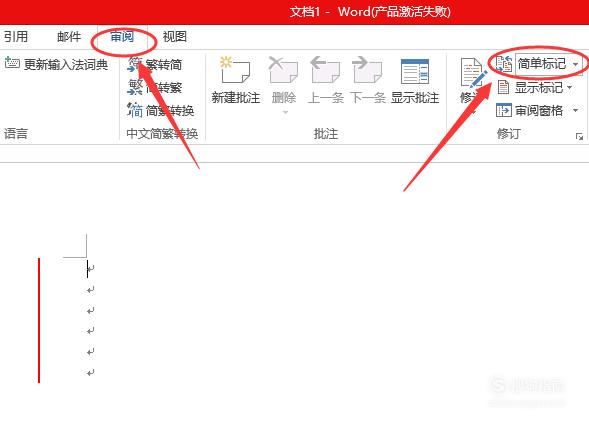
Task: Switch to the 视图 ribbon tab
Action: (175, 36)
